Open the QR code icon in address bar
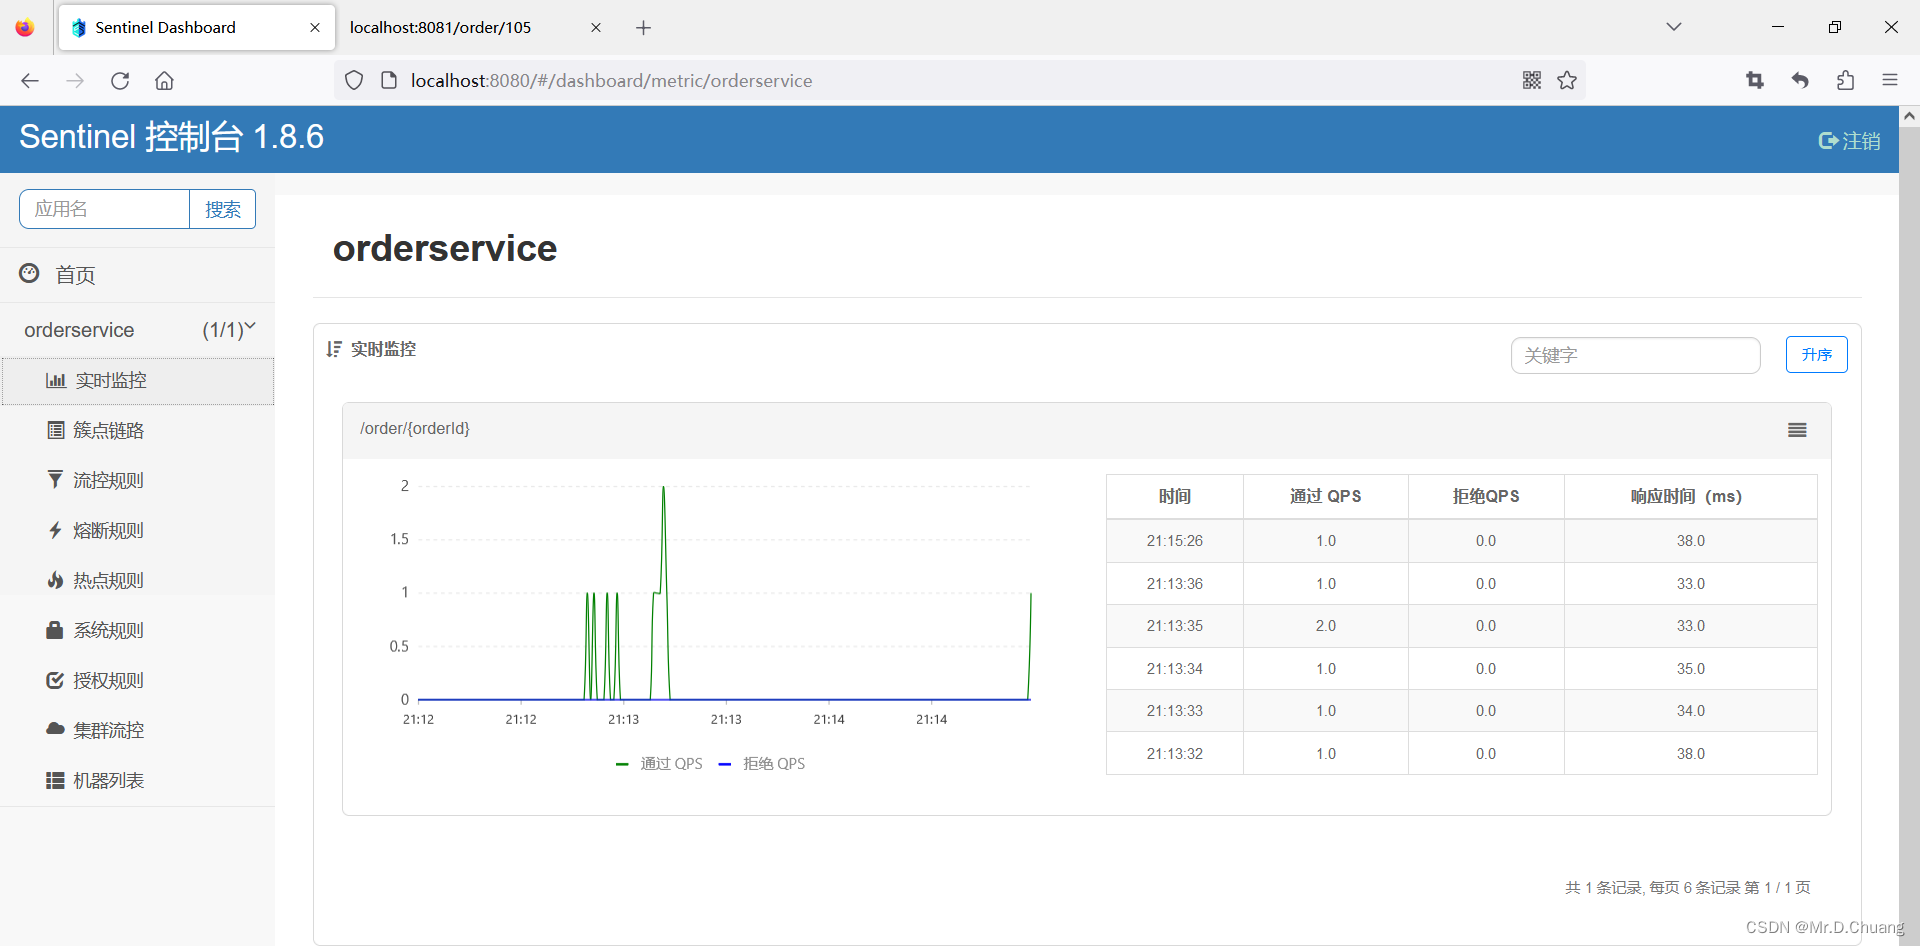The height and width of the screenshot is (946, 1920). [1532, 81]
